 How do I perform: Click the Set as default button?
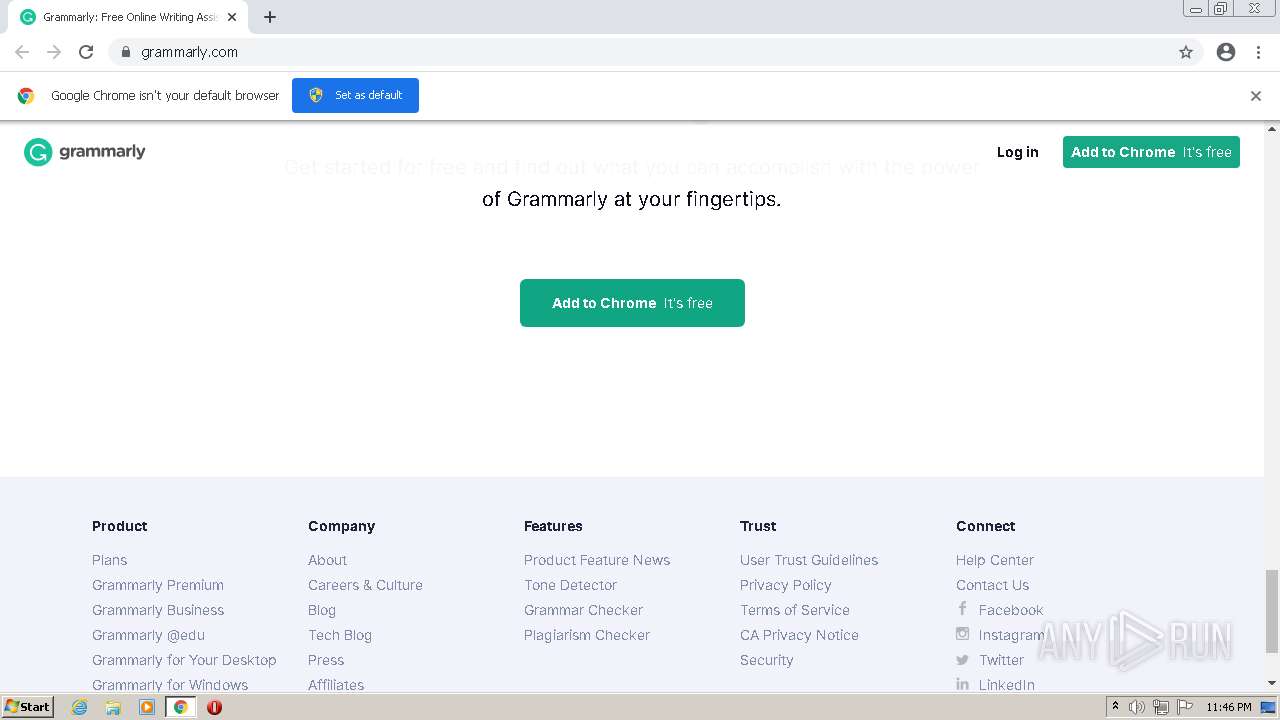tap(355, 95)
